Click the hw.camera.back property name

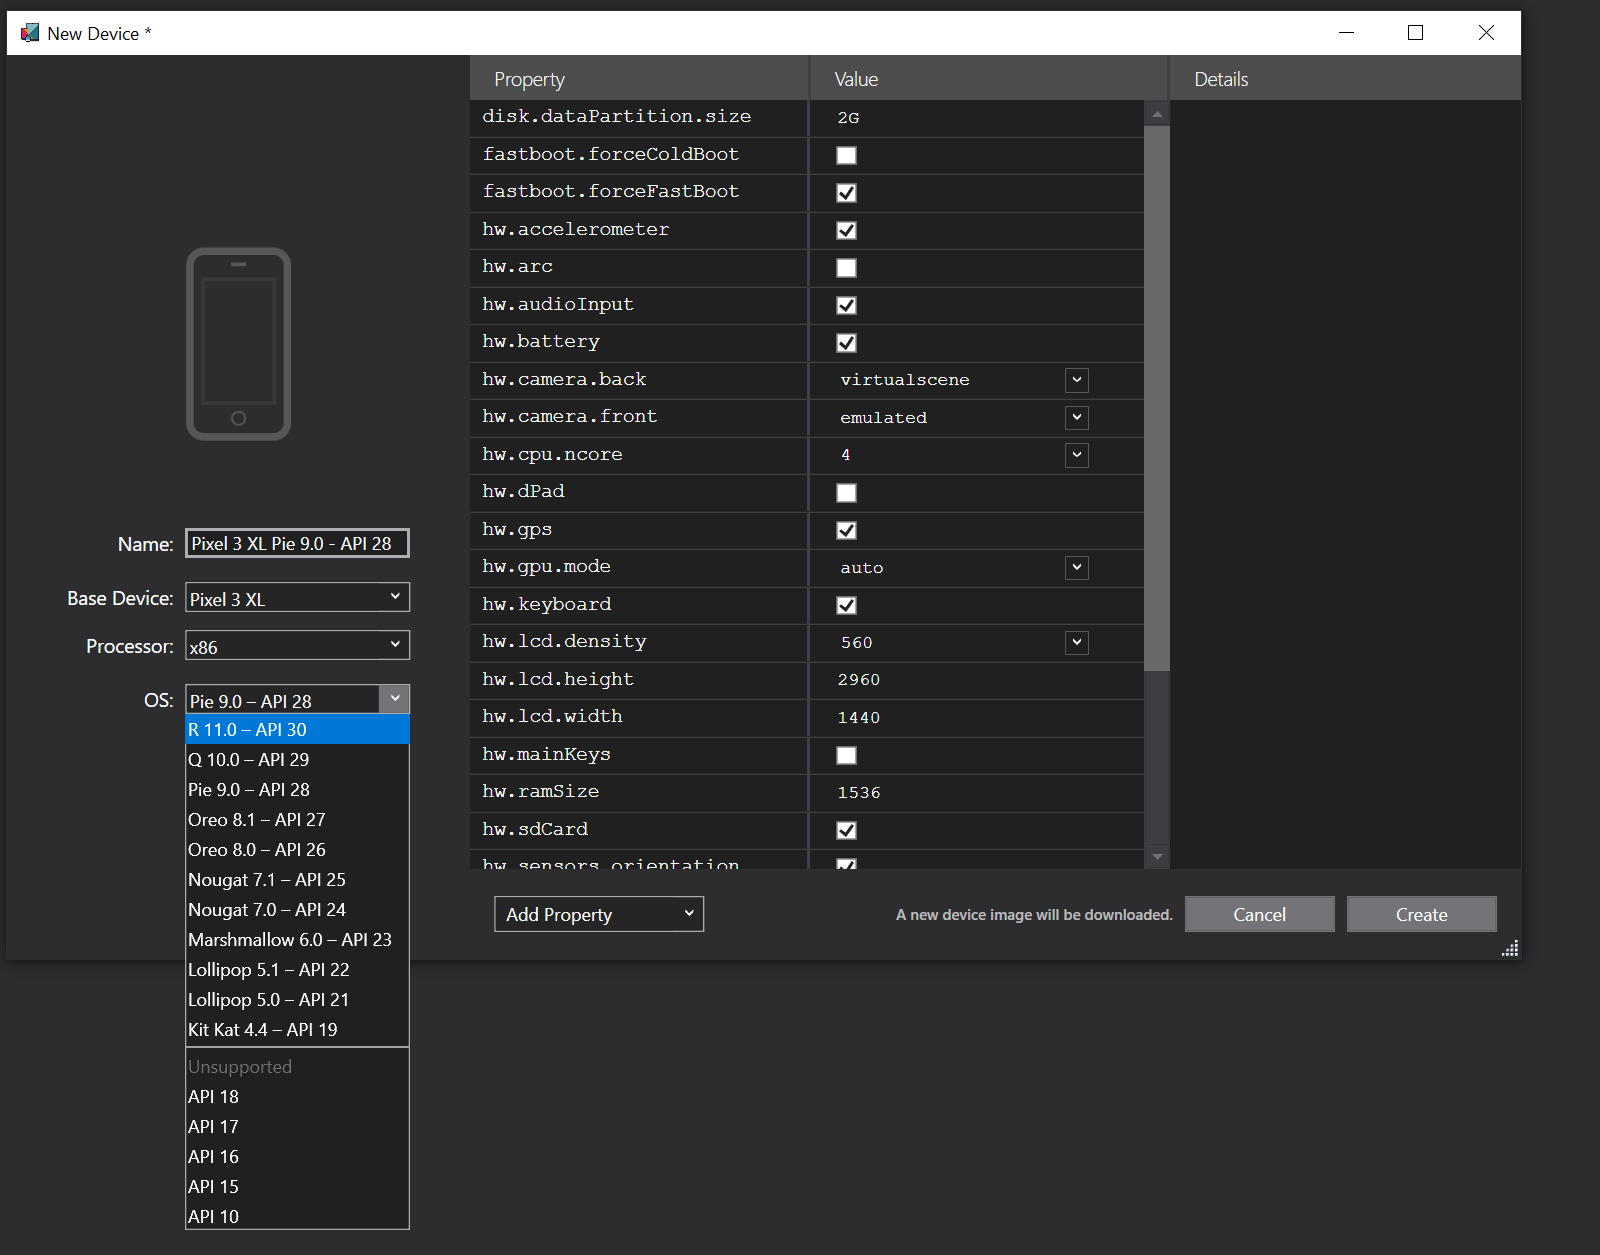click(x=564, y=380)
